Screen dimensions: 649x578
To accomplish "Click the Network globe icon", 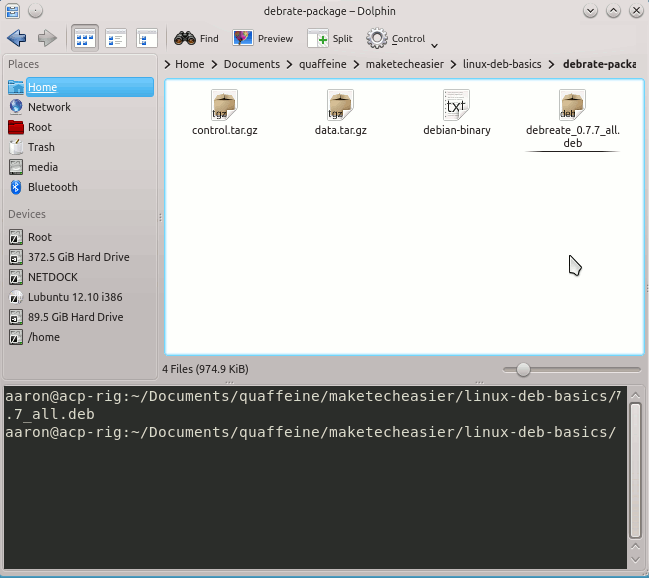I will coord(16,107).
